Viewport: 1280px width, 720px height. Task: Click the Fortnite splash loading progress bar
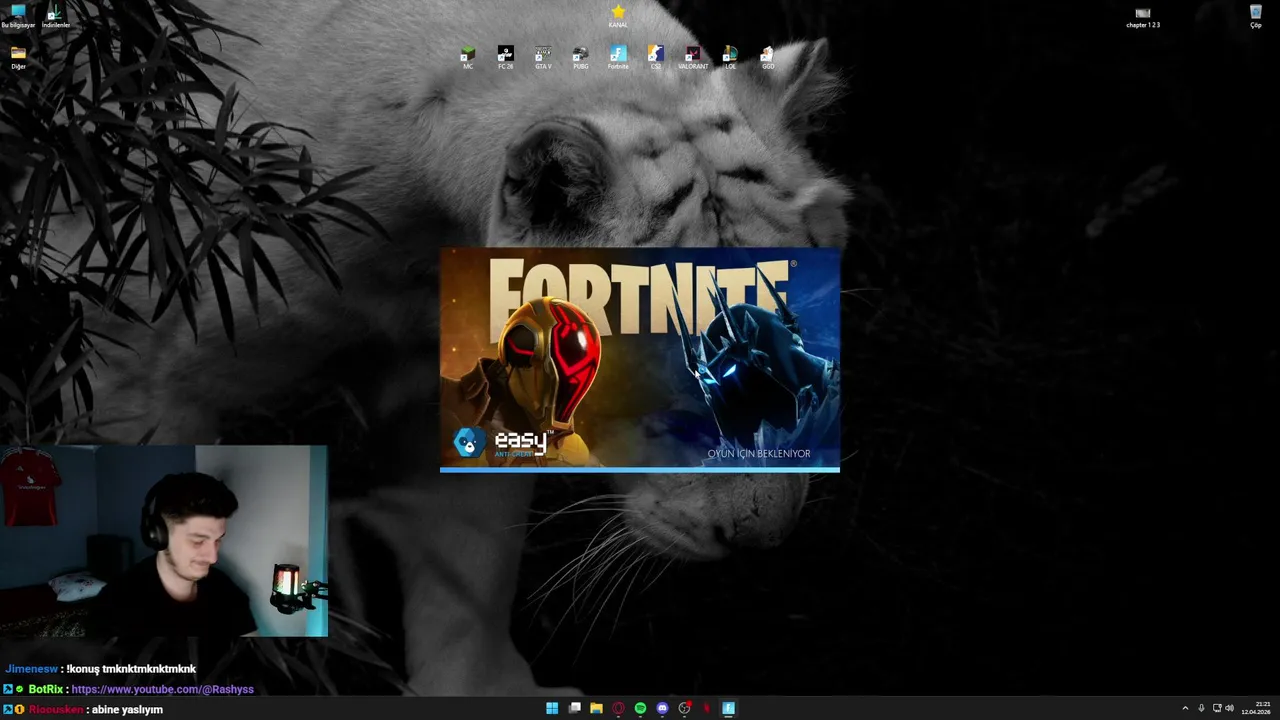click(640, 469)
